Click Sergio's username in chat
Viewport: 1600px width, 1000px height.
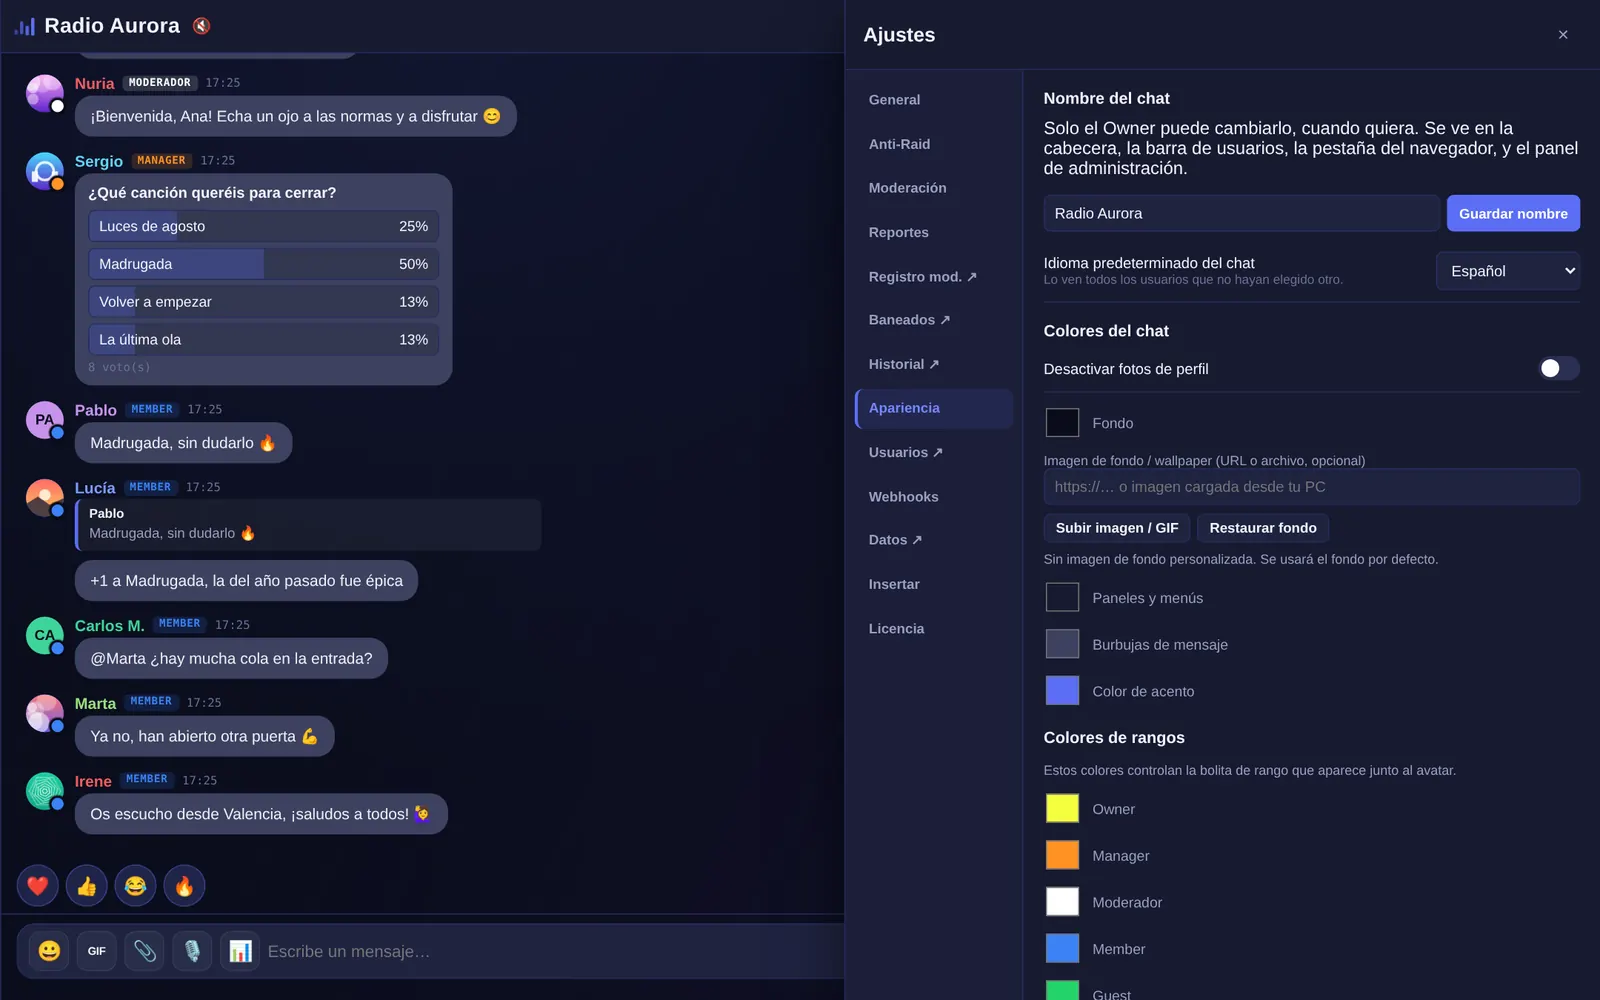[x=99, y=161]
